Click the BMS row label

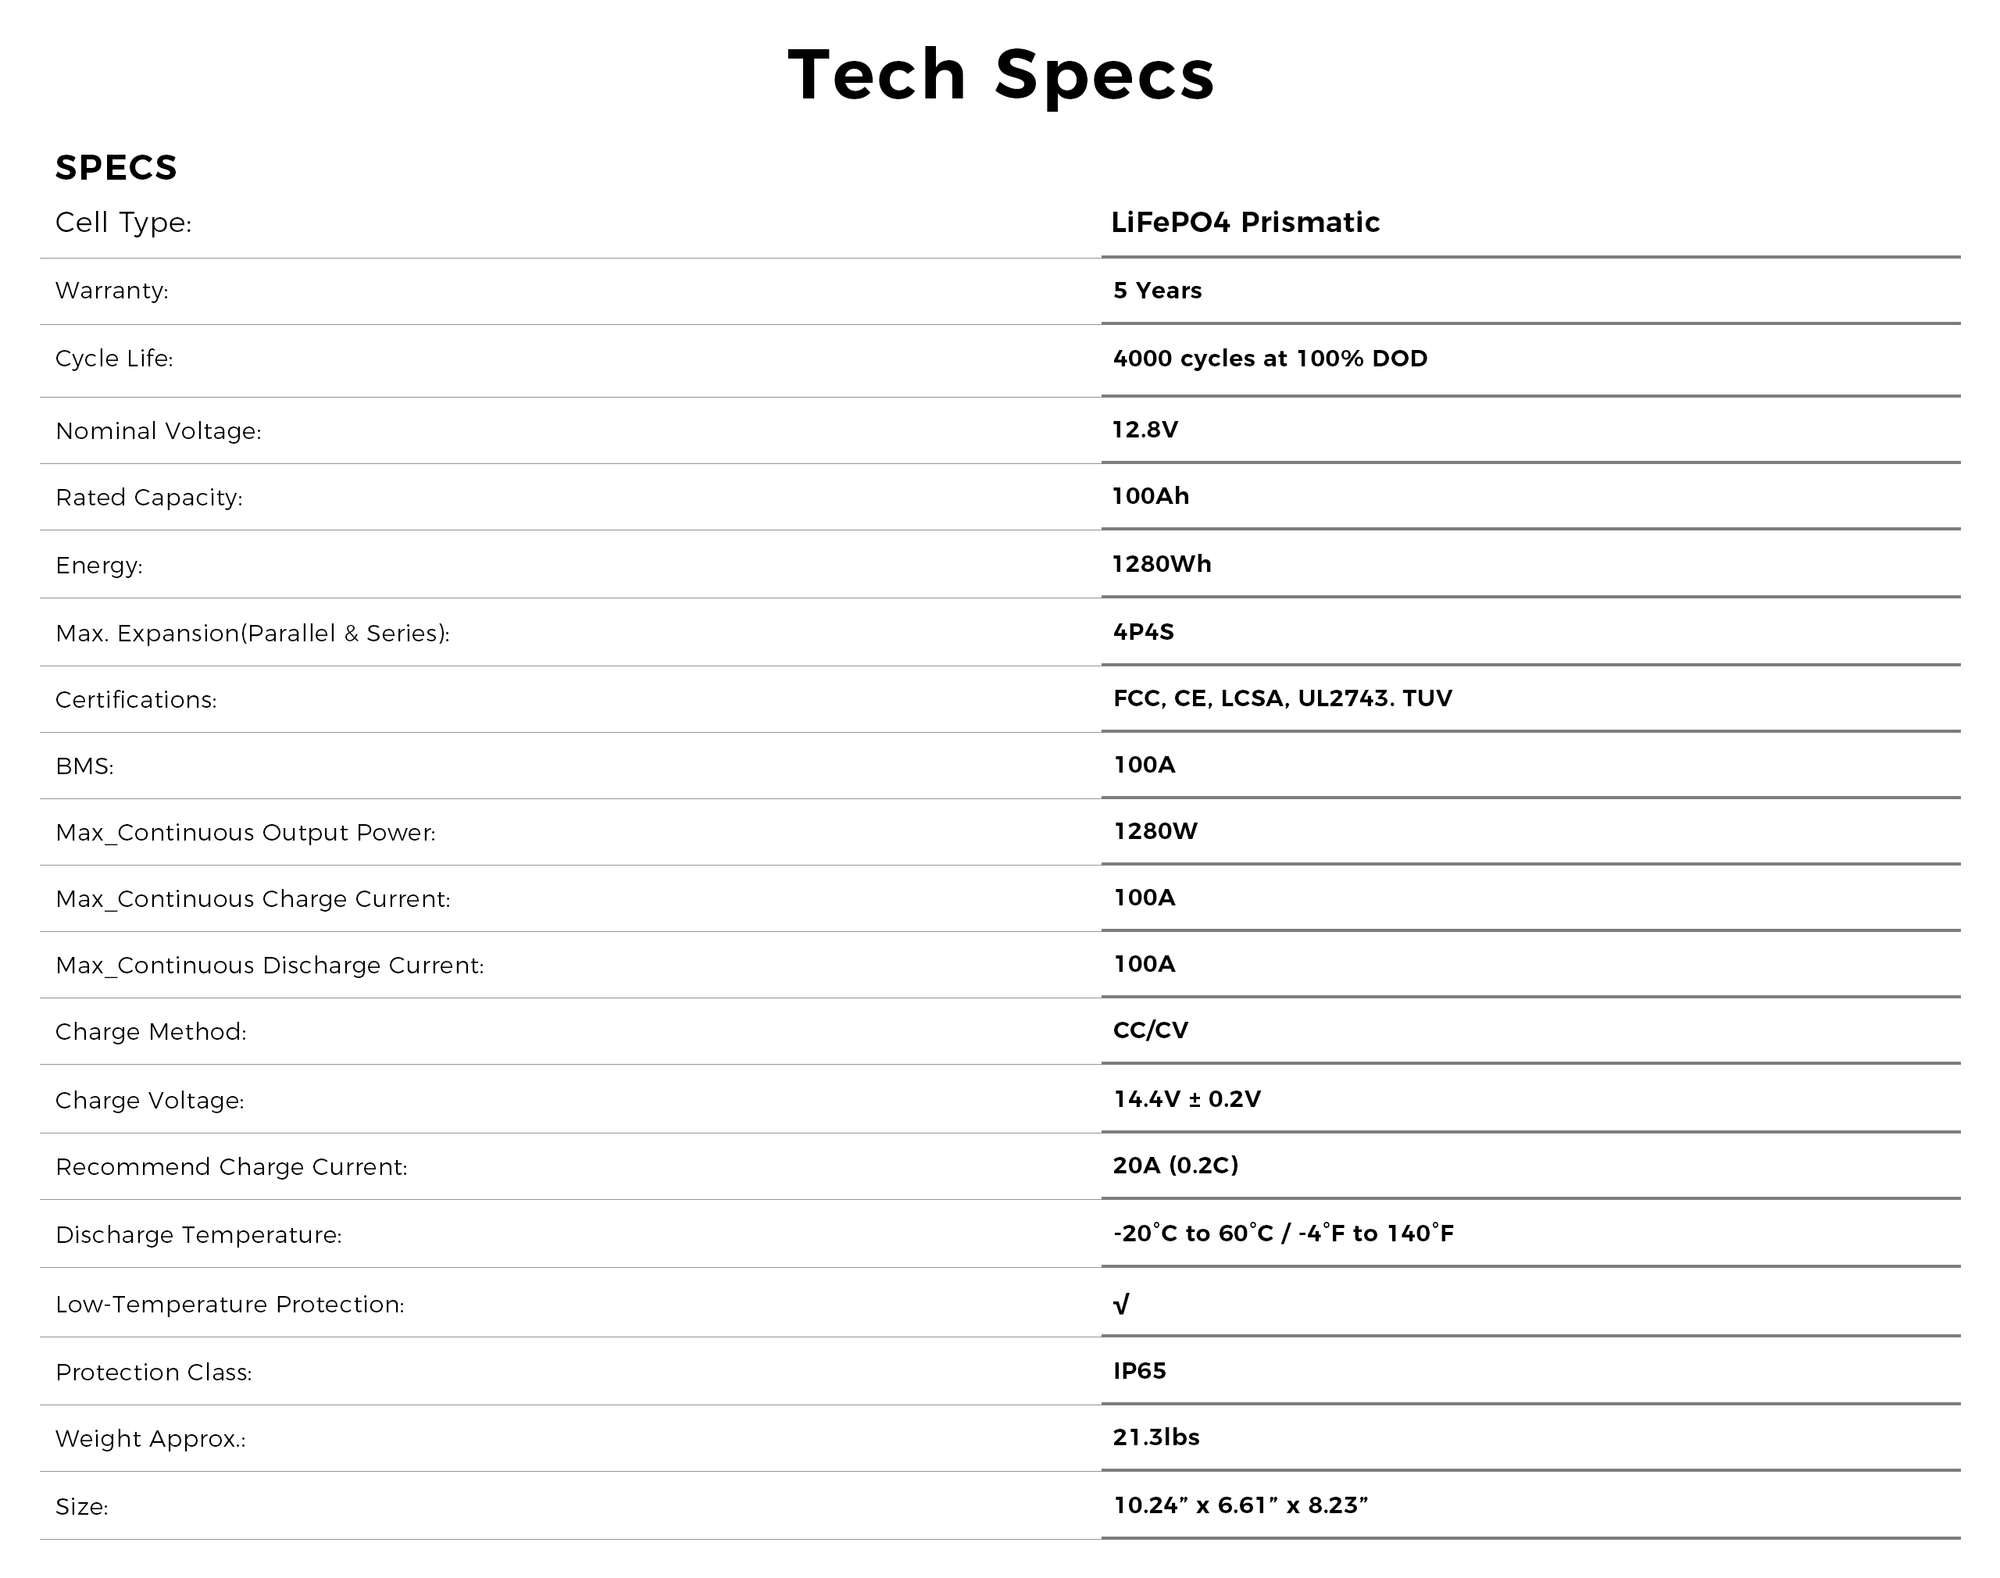click(x=85, y=767)
